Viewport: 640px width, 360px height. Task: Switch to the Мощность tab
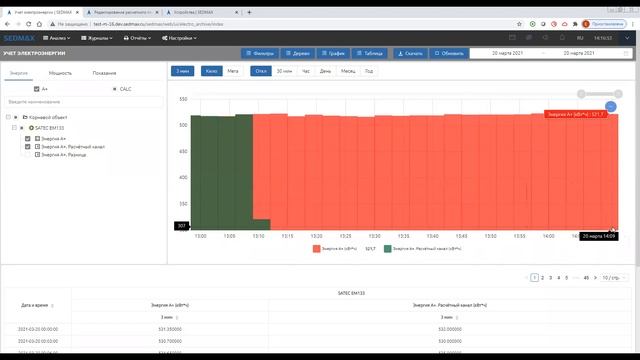(x=60, y=73)
